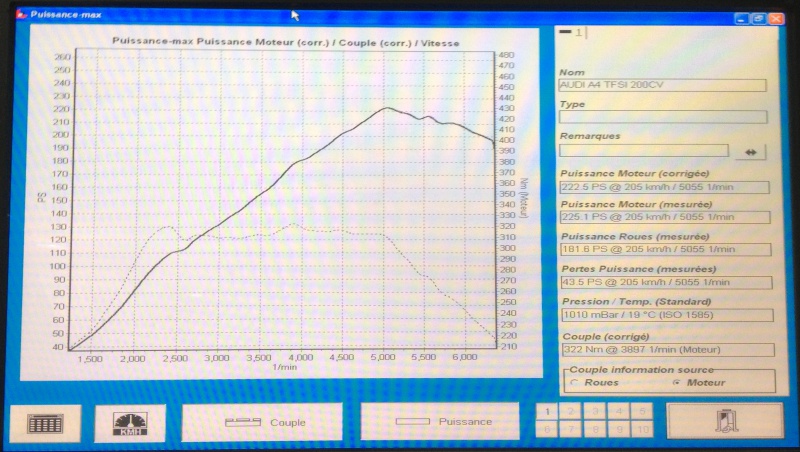Select measurement slot 1

[x=546, y=411]
